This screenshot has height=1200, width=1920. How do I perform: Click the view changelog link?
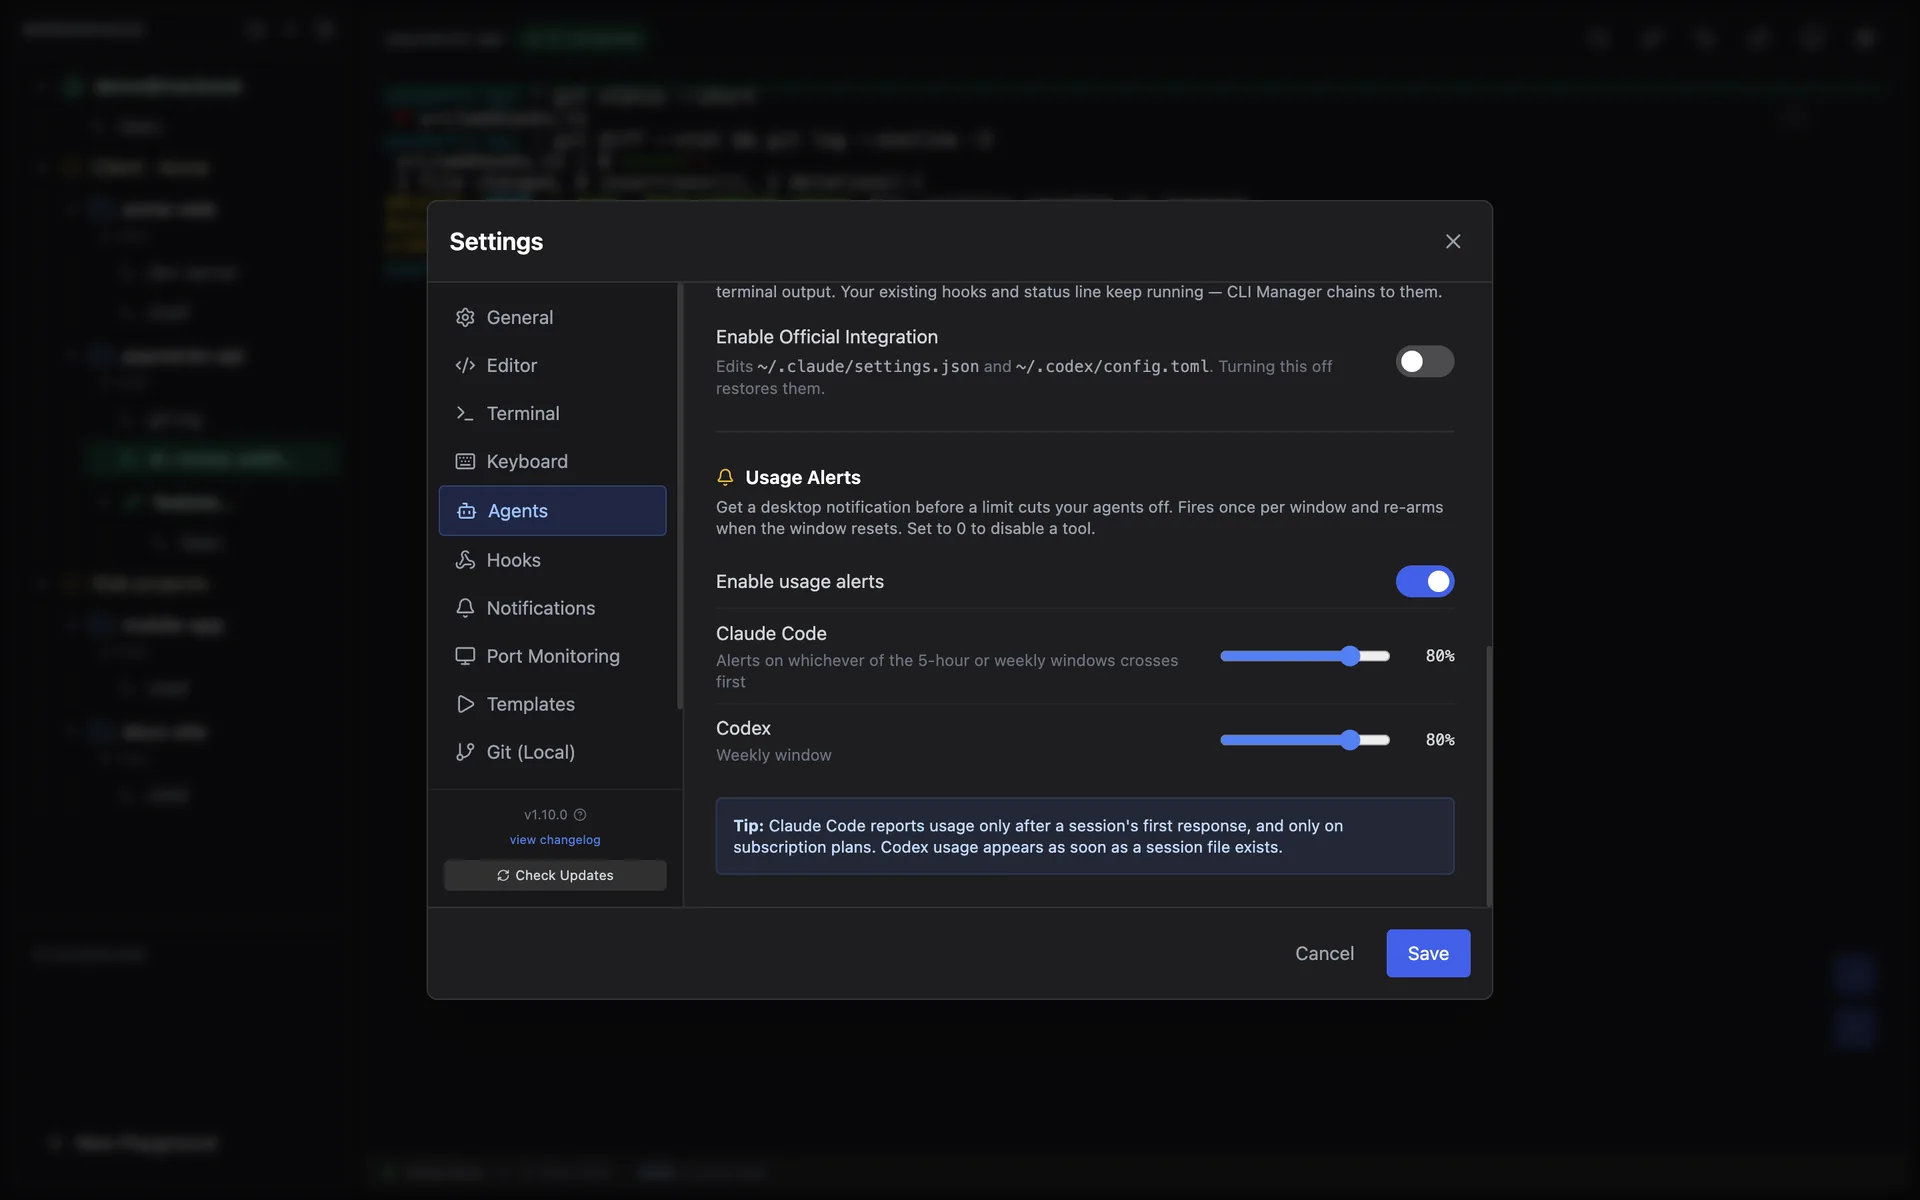click(x=555, y=840)
